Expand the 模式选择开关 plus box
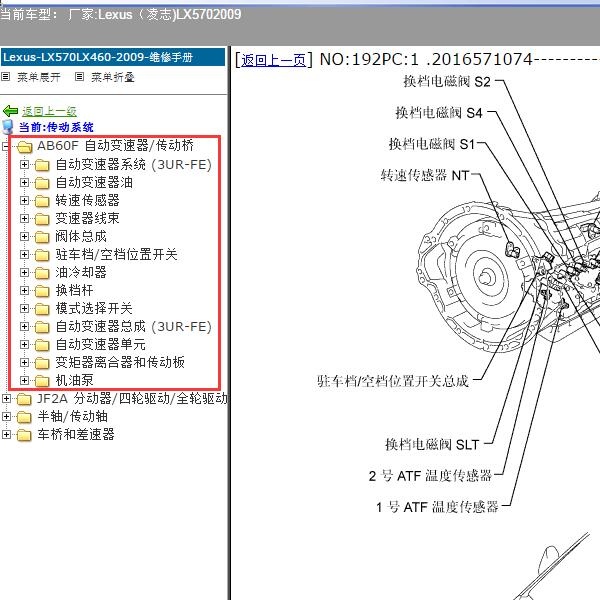The height and width of the screenshot is (600, 600). pos(24,308)
